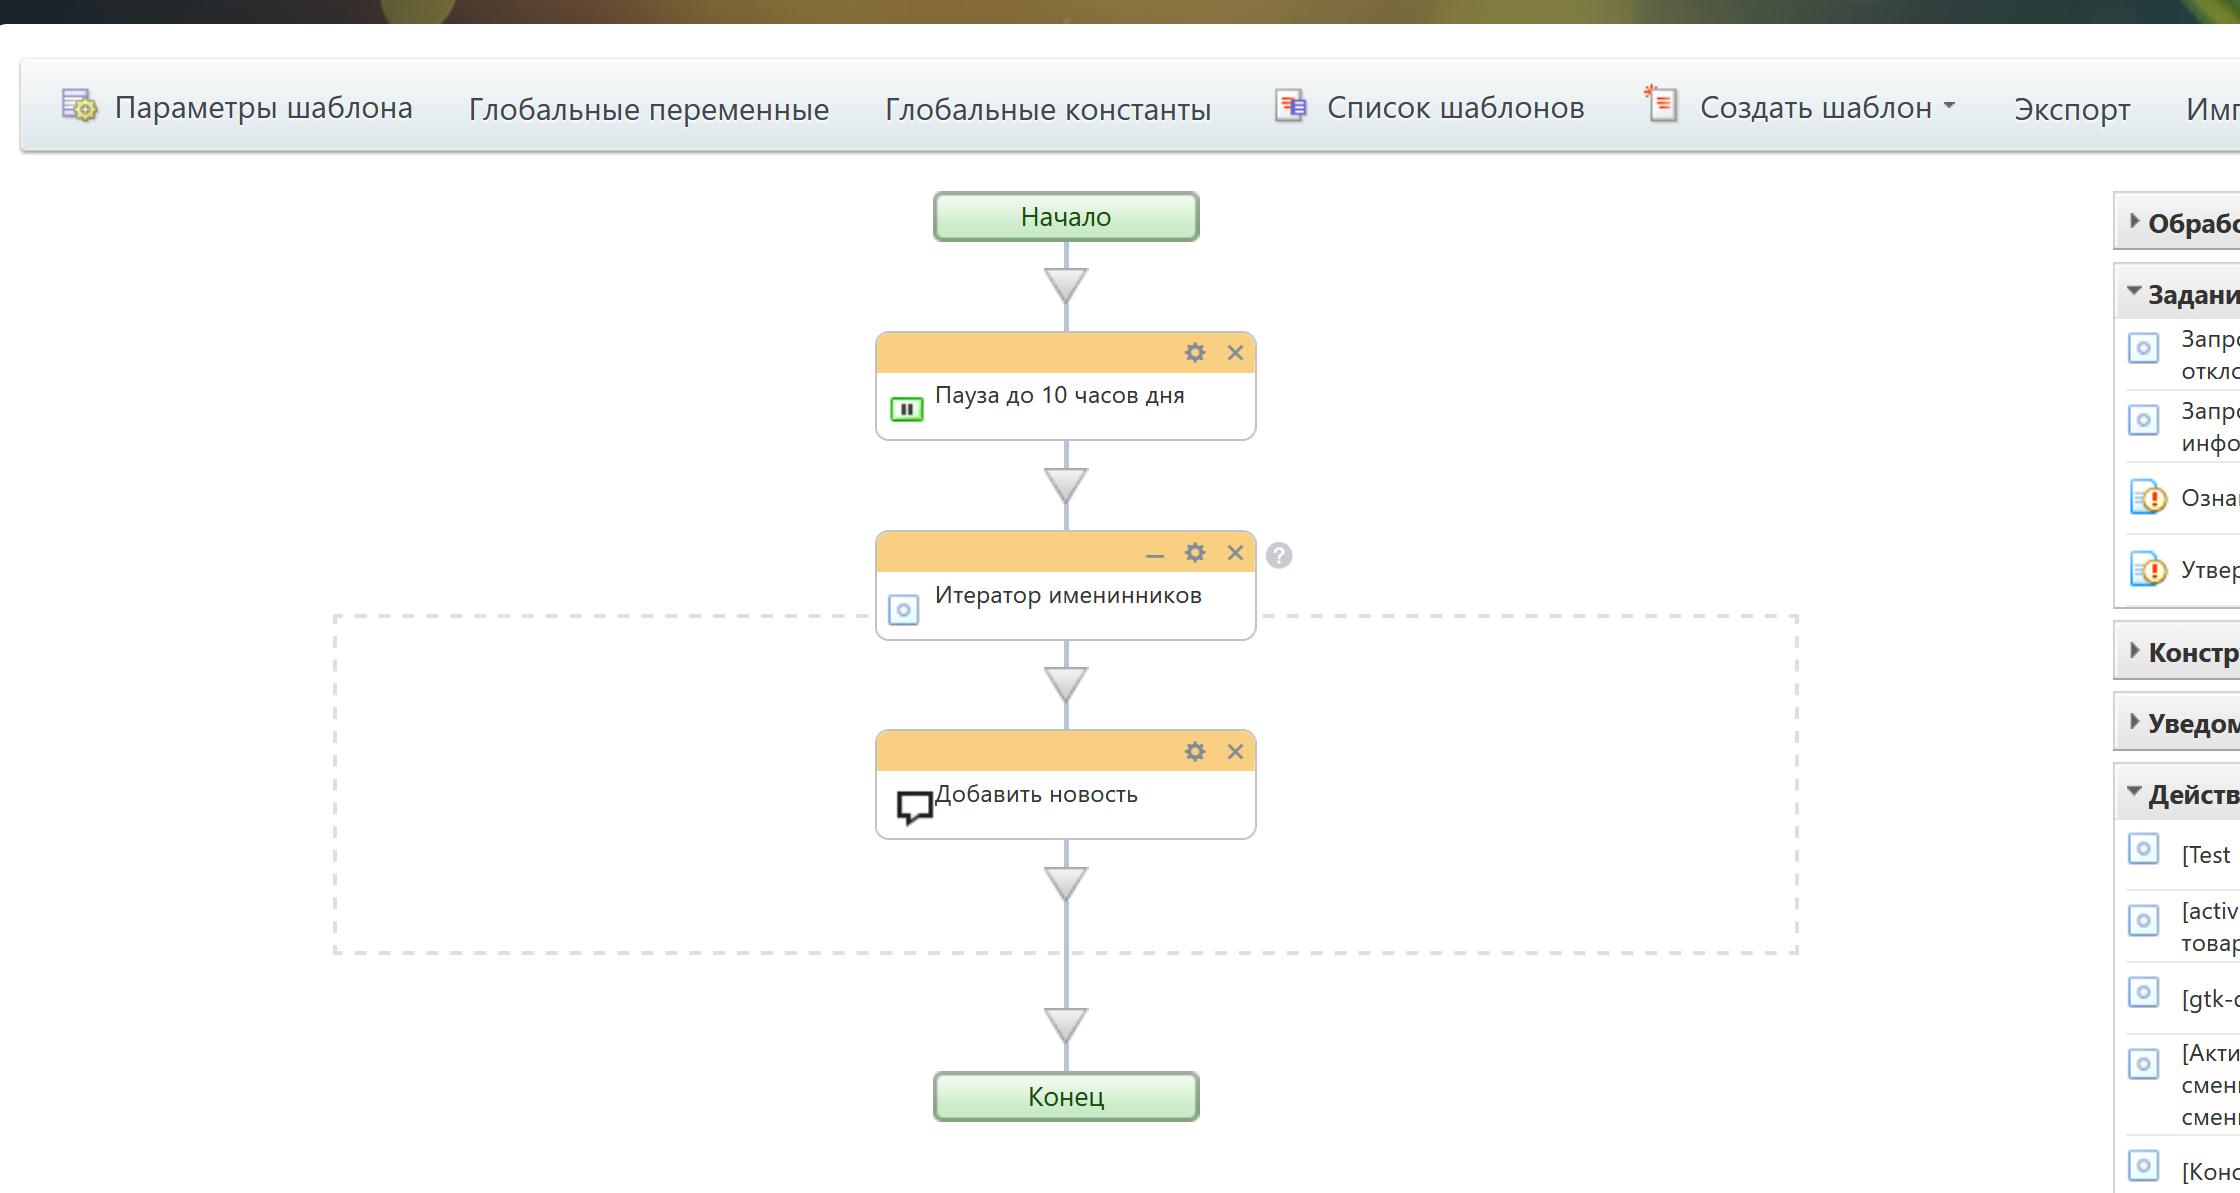This screenshot has height=1193, width=2240.
Task: Click the speech bubble icon in Добавить новость
Action: (913, 806)
